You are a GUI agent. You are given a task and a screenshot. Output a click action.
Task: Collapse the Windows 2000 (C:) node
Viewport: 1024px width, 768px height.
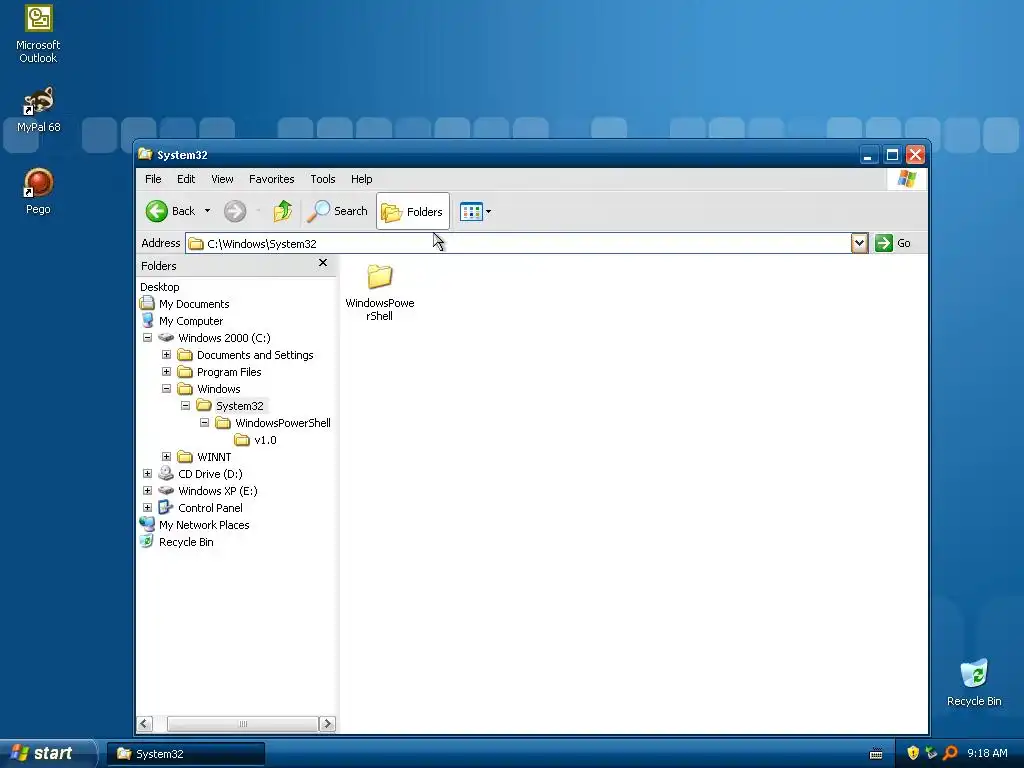[x=148, y=338]
